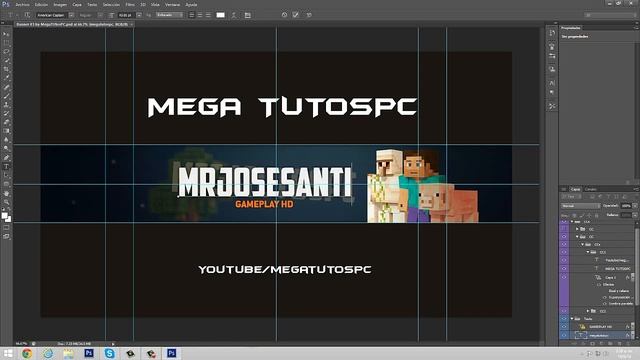Hide the topmost layer group
Image resolution: width=640 pixels, height=360 pixels.
(x=564, y=222)
